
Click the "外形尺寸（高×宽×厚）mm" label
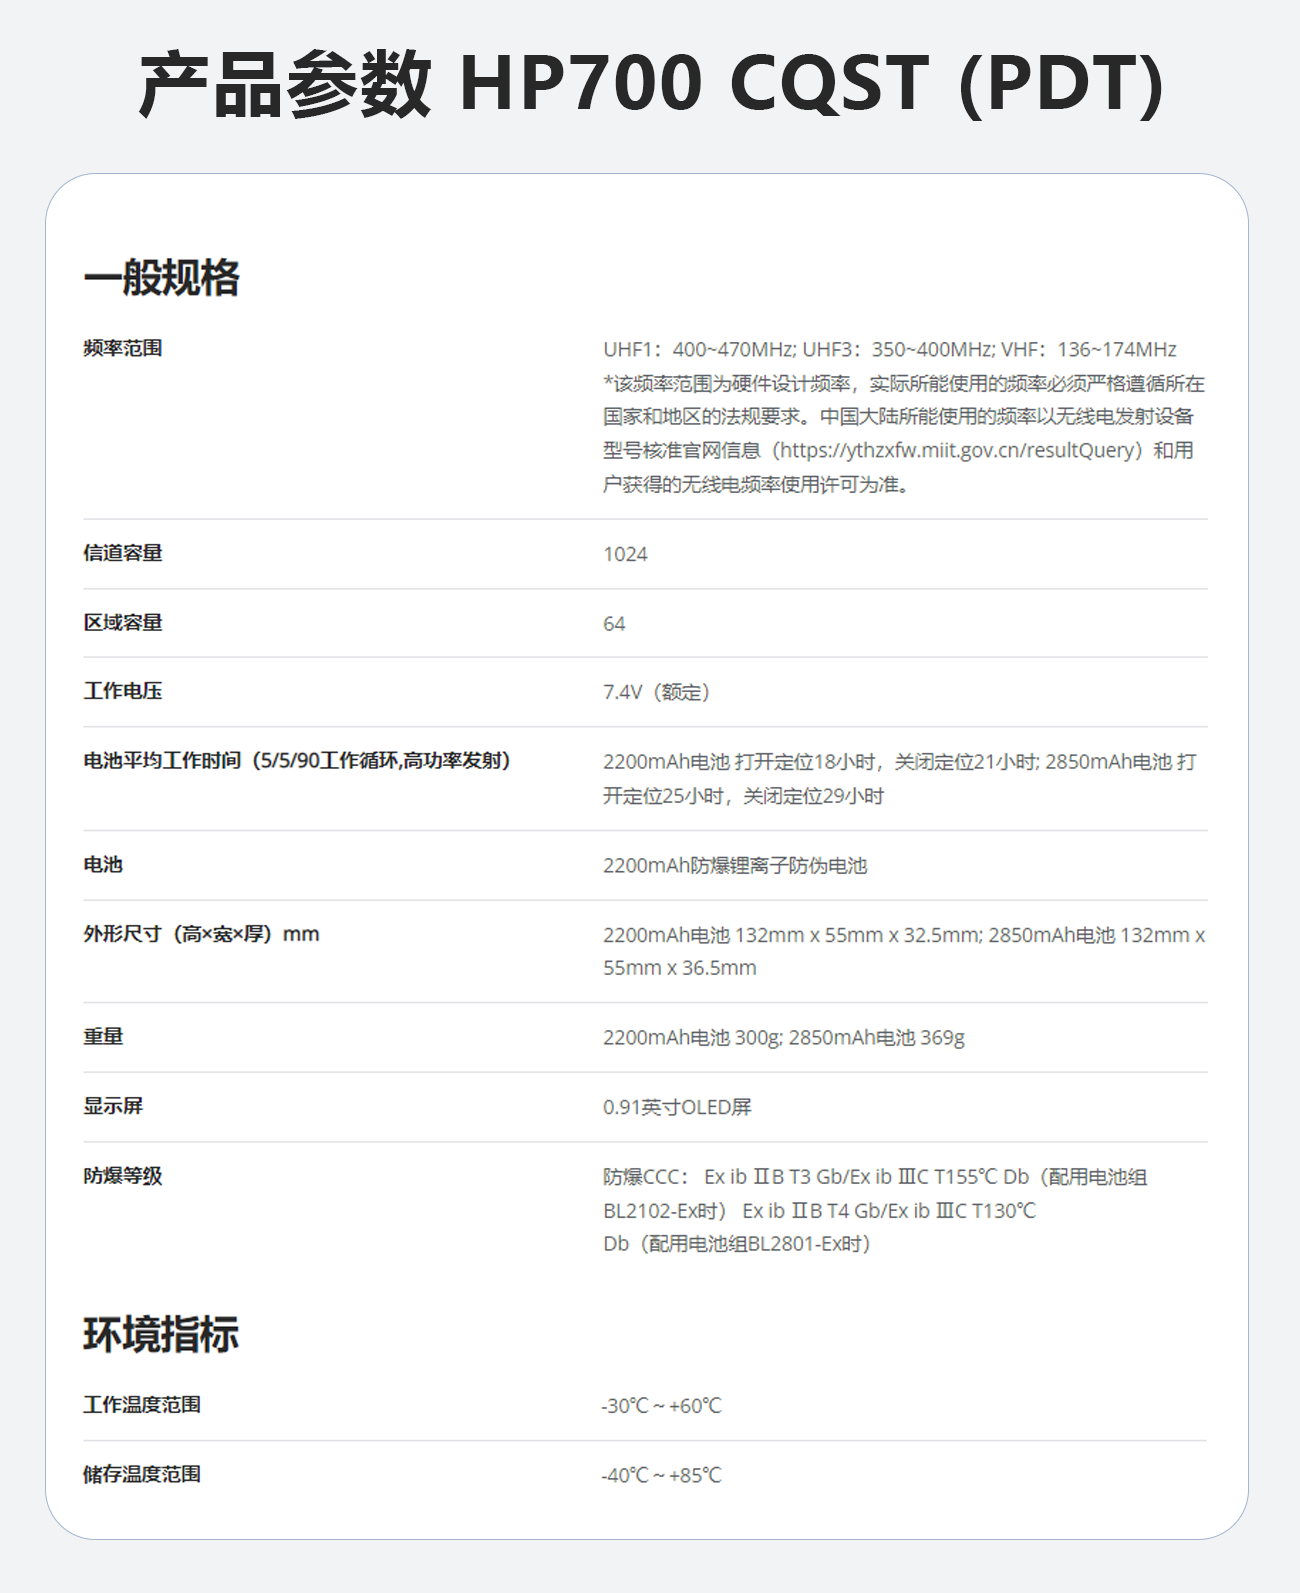pyautogui.click(x=201, y=934)
